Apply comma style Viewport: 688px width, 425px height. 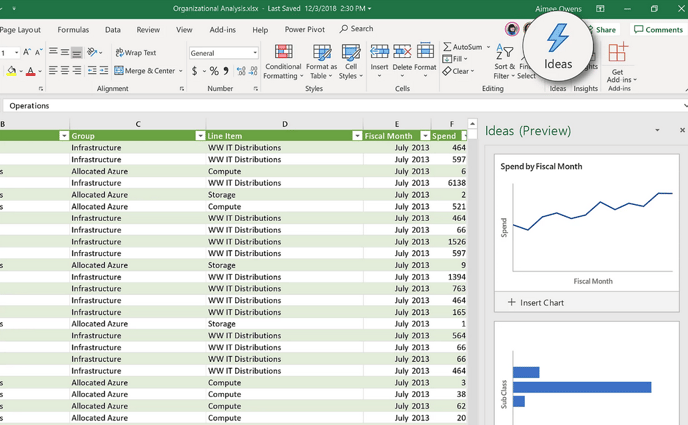226,71
